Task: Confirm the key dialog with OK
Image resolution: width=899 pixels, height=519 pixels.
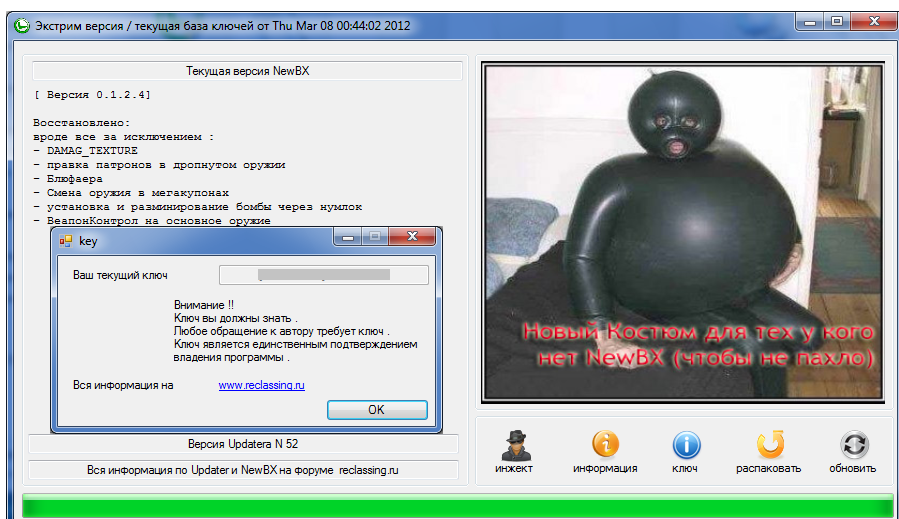Action: (x=377, y=409)
